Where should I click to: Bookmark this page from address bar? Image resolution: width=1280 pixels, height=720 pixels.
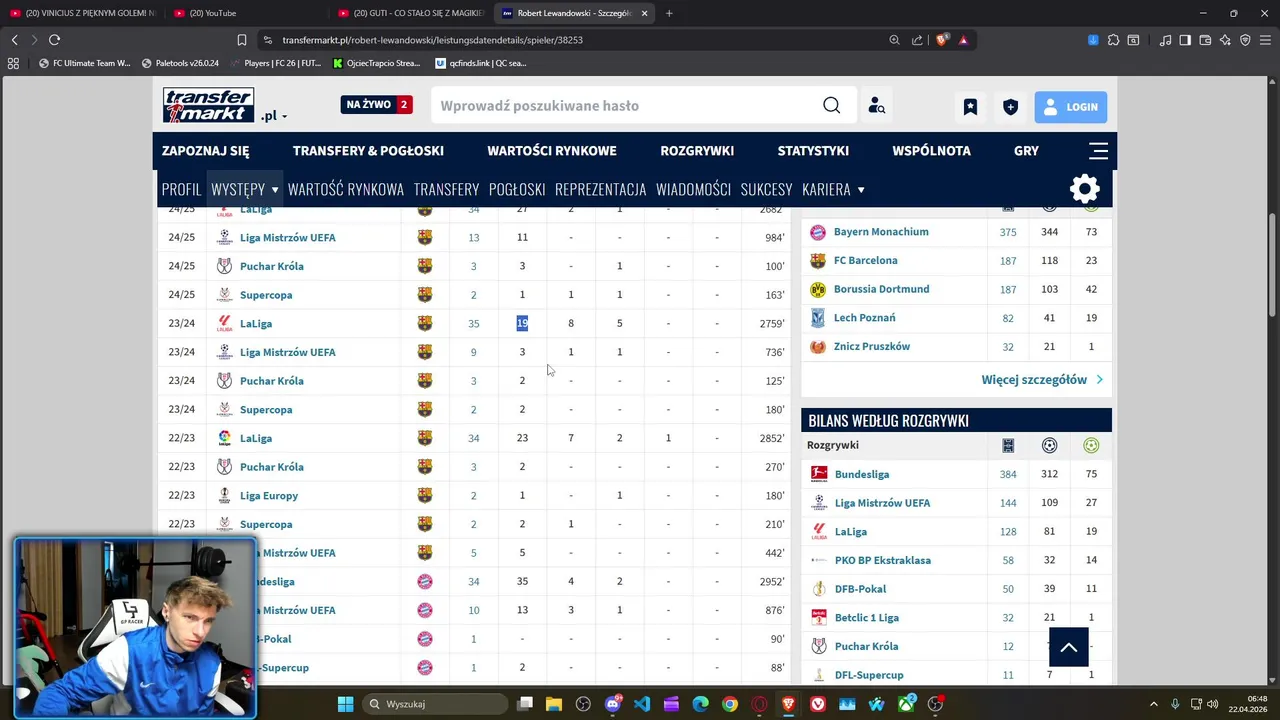(241, 40)
